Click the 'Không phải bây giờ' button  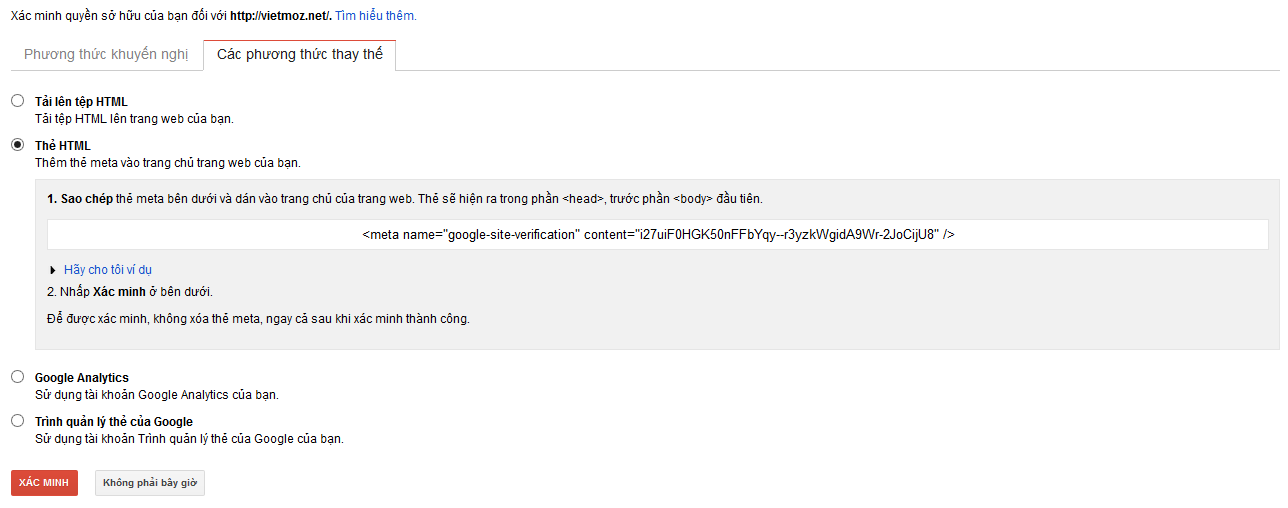[x=150, y=483]
